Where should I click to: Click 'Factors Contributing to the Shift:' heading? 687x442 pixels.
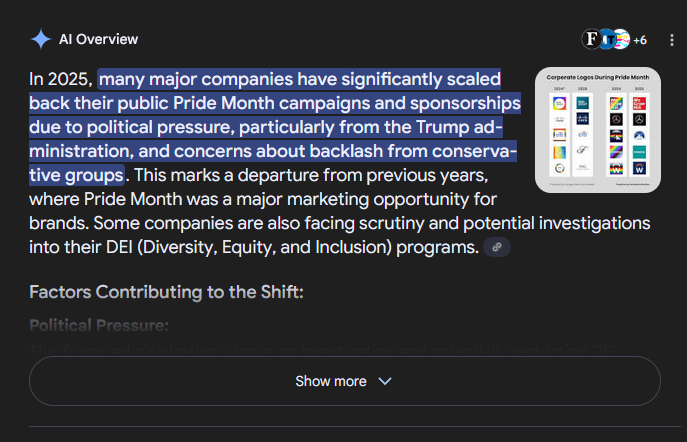point(166,292)
